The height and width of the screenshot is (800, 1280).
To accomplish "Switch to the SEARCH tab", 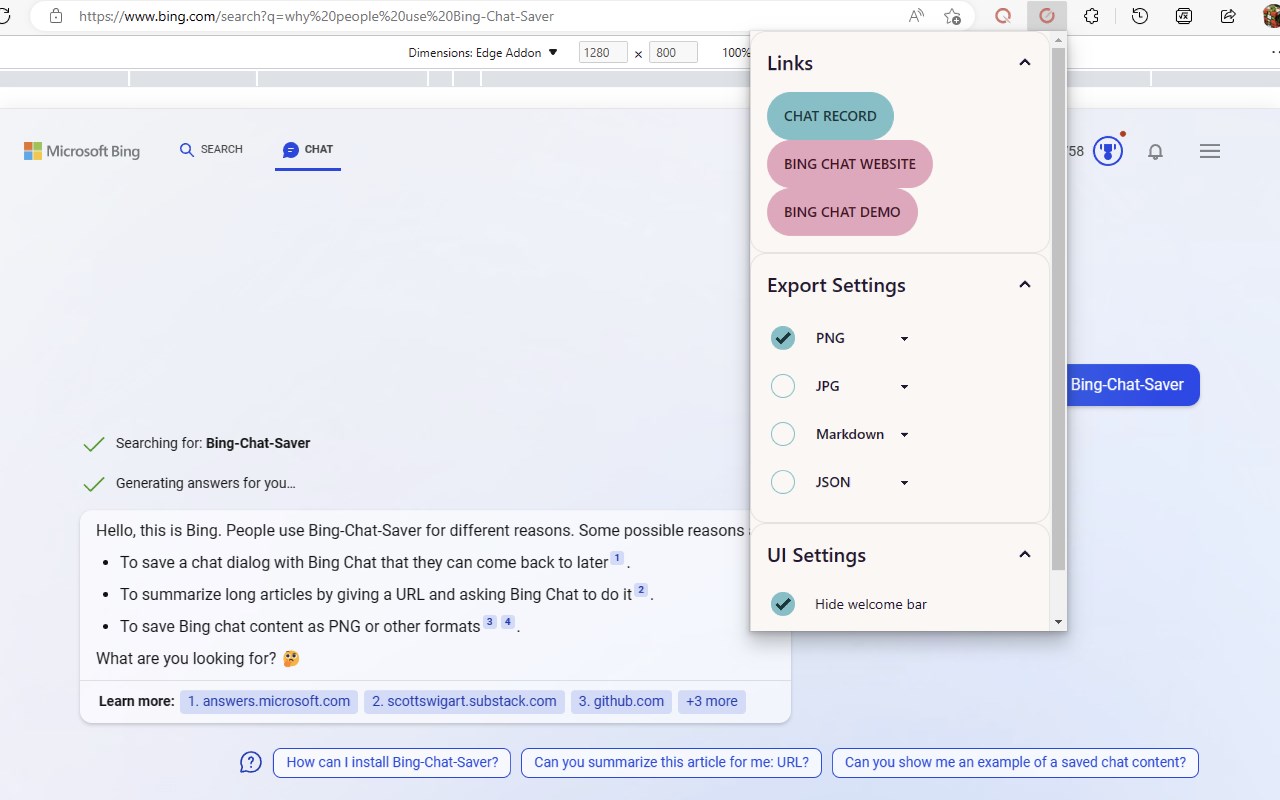I will coord(211,149).
